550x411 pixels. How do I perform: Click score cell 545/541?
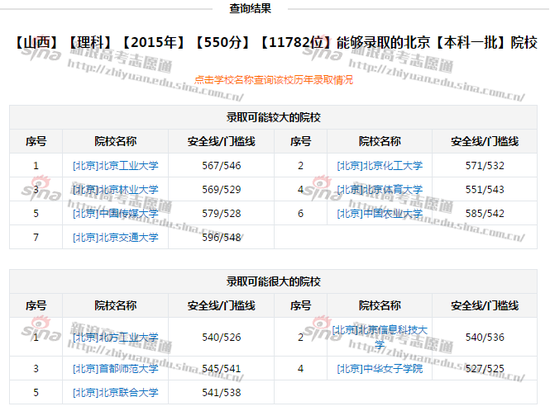tap(221, 369)
